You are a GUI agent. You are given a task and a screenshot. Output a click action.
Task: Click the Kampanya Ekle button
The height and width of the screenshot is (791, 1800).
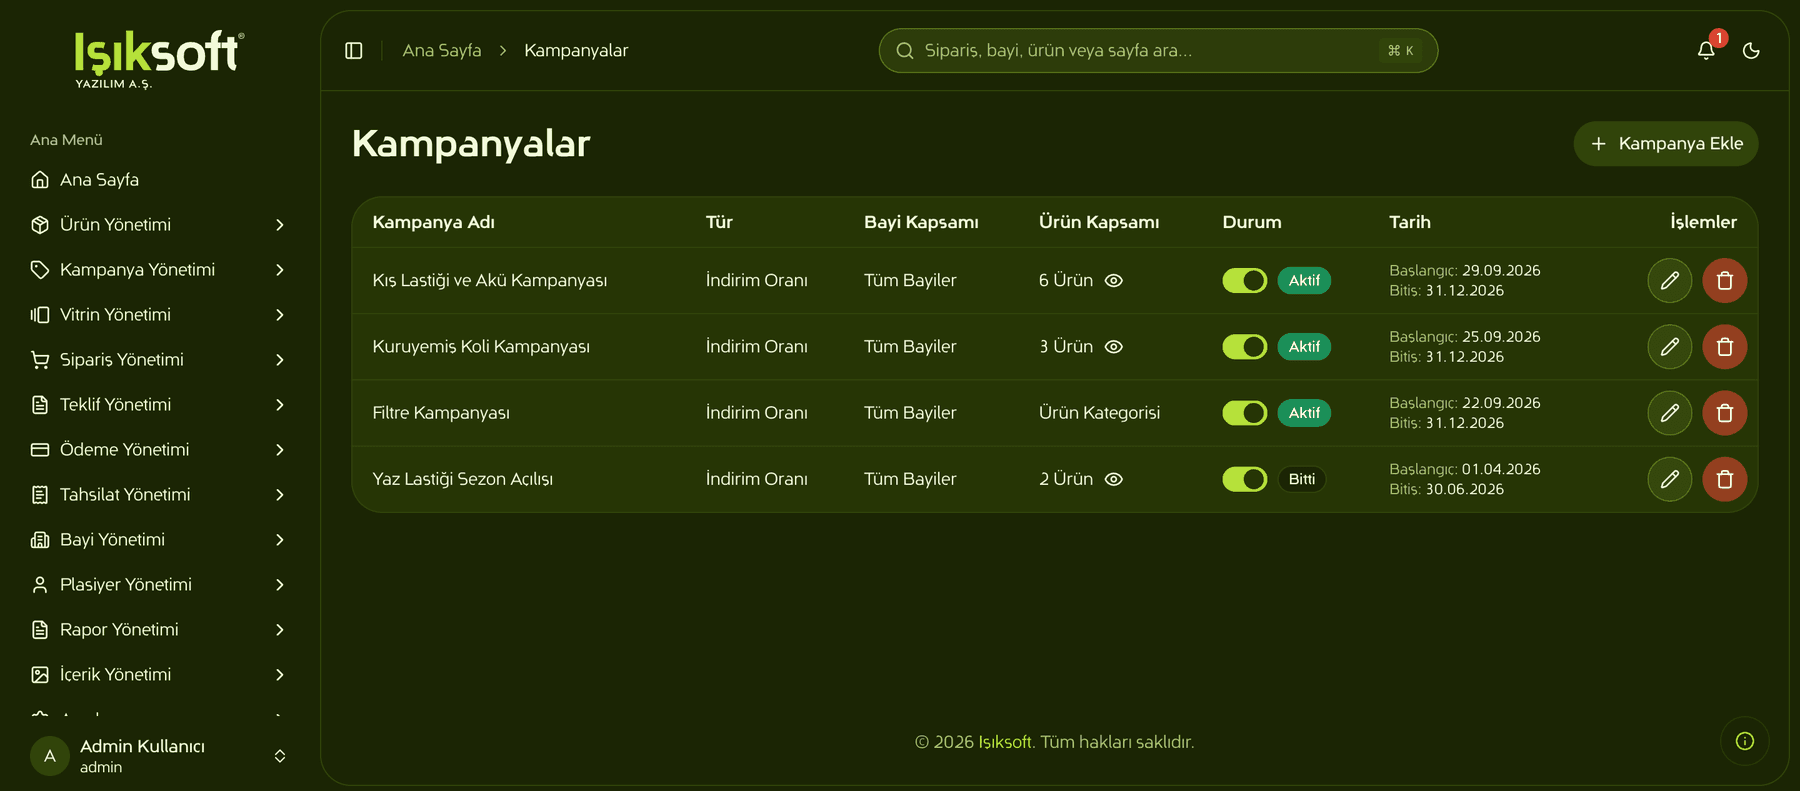(1666, 144)
